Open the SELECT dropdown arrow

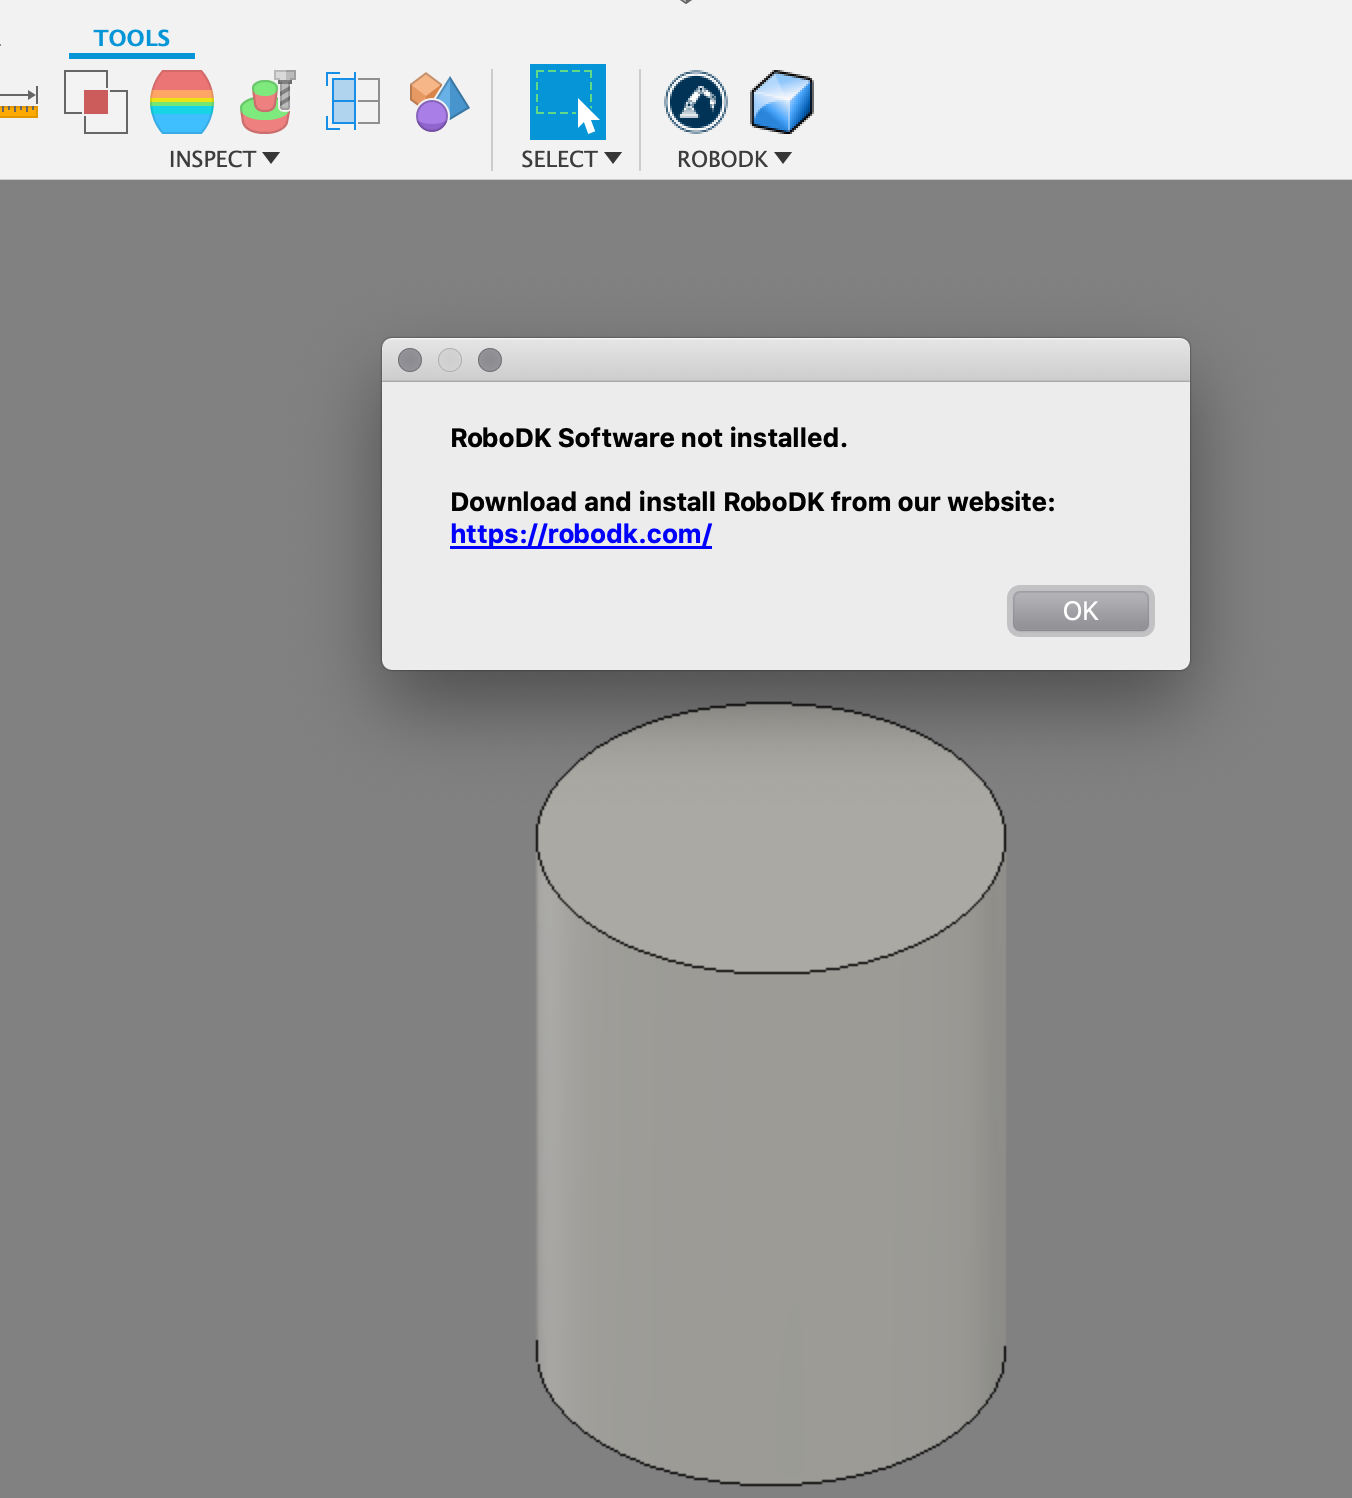[613, 159]
